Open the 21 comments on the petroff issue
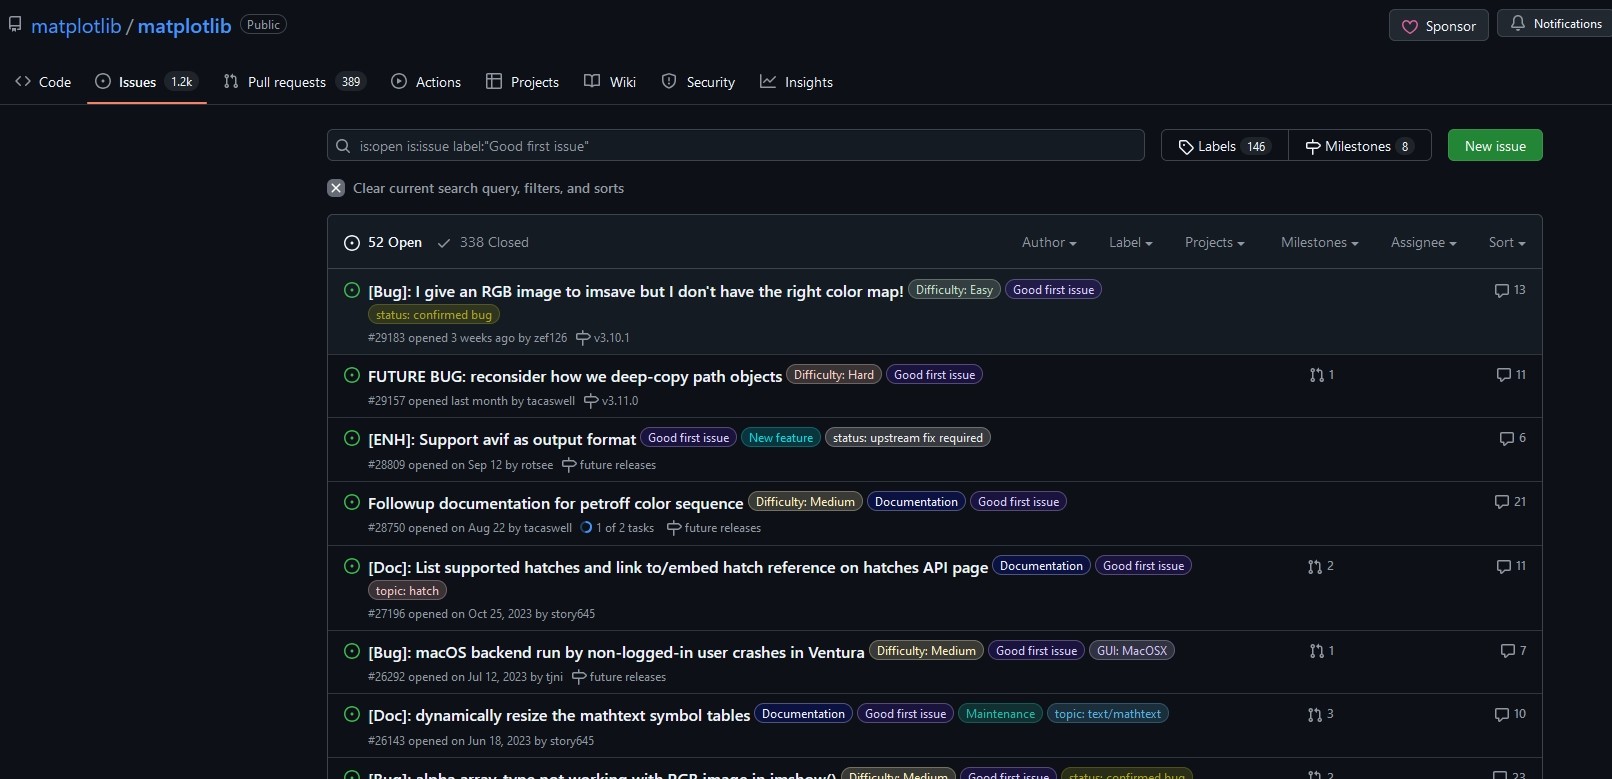1612x779 pixels. [1510, 502]
